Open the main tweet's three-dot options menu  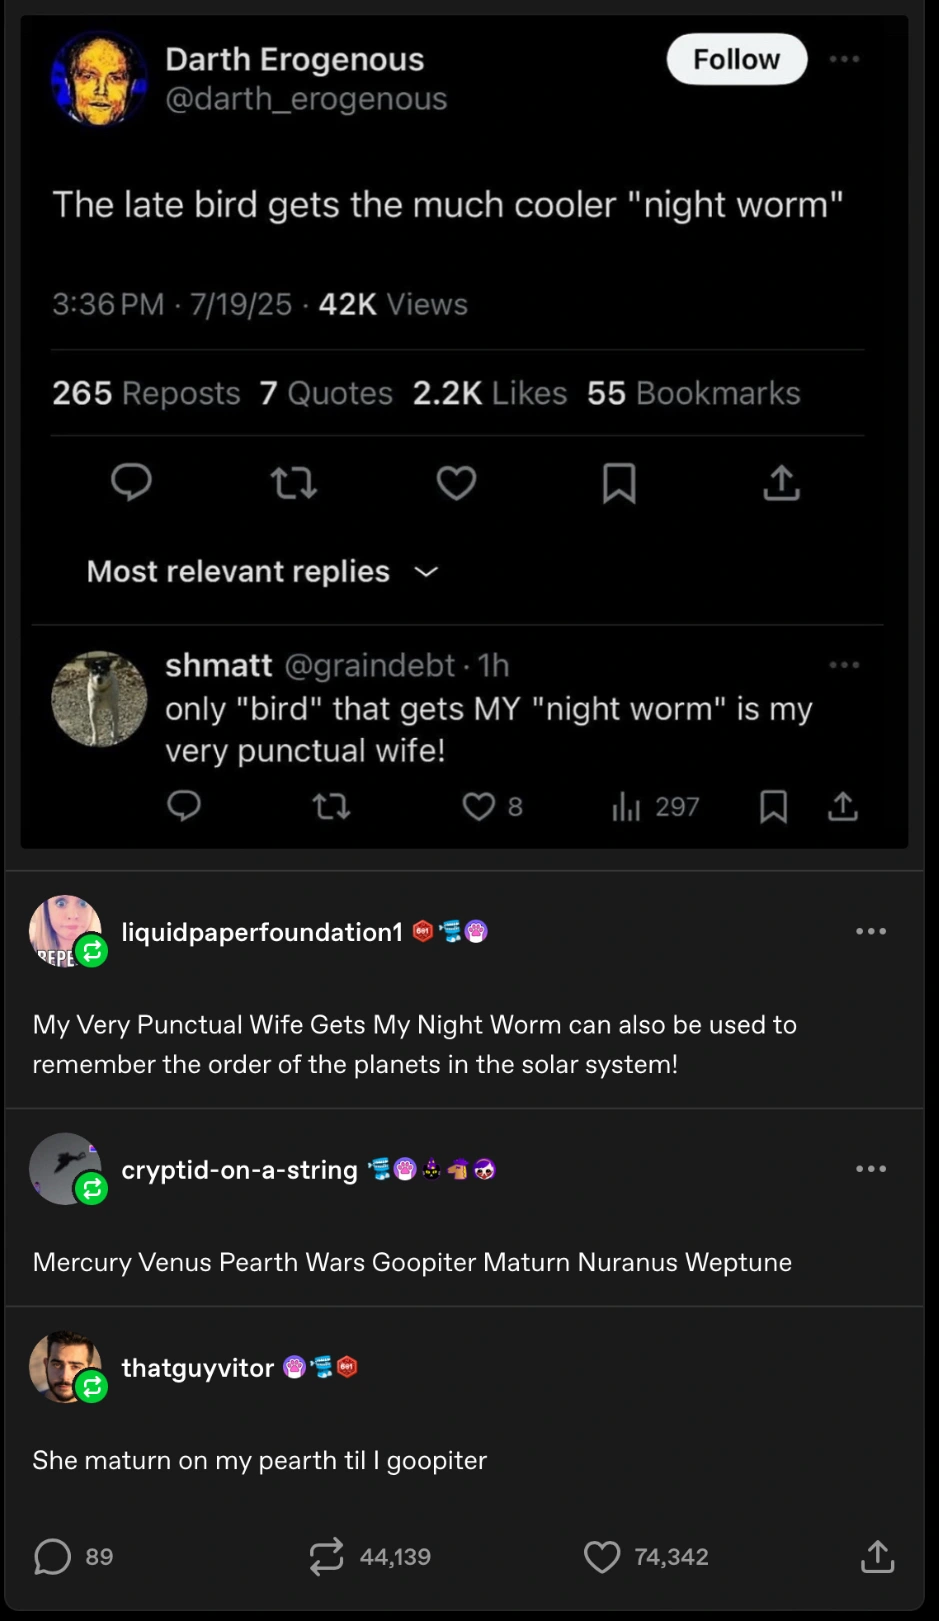coord(845,59)
